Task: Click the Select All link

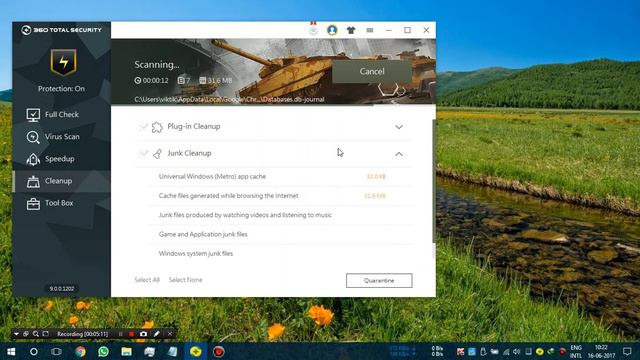Action: 147,280
